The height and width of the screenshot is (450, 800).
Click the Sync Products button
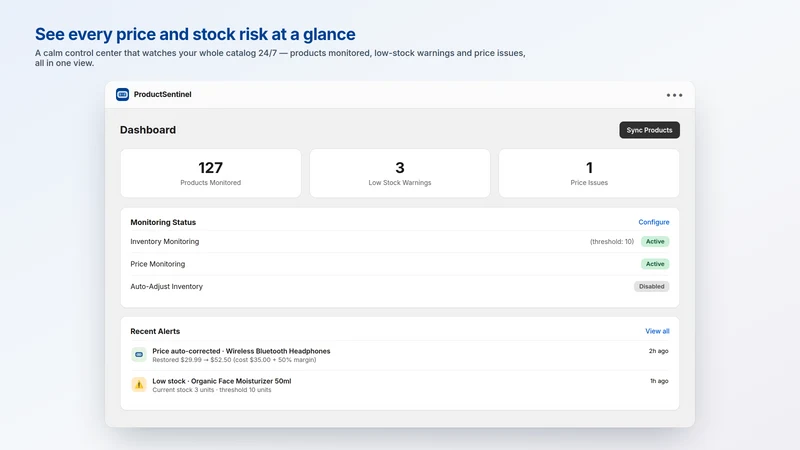(x=649, y=130)
